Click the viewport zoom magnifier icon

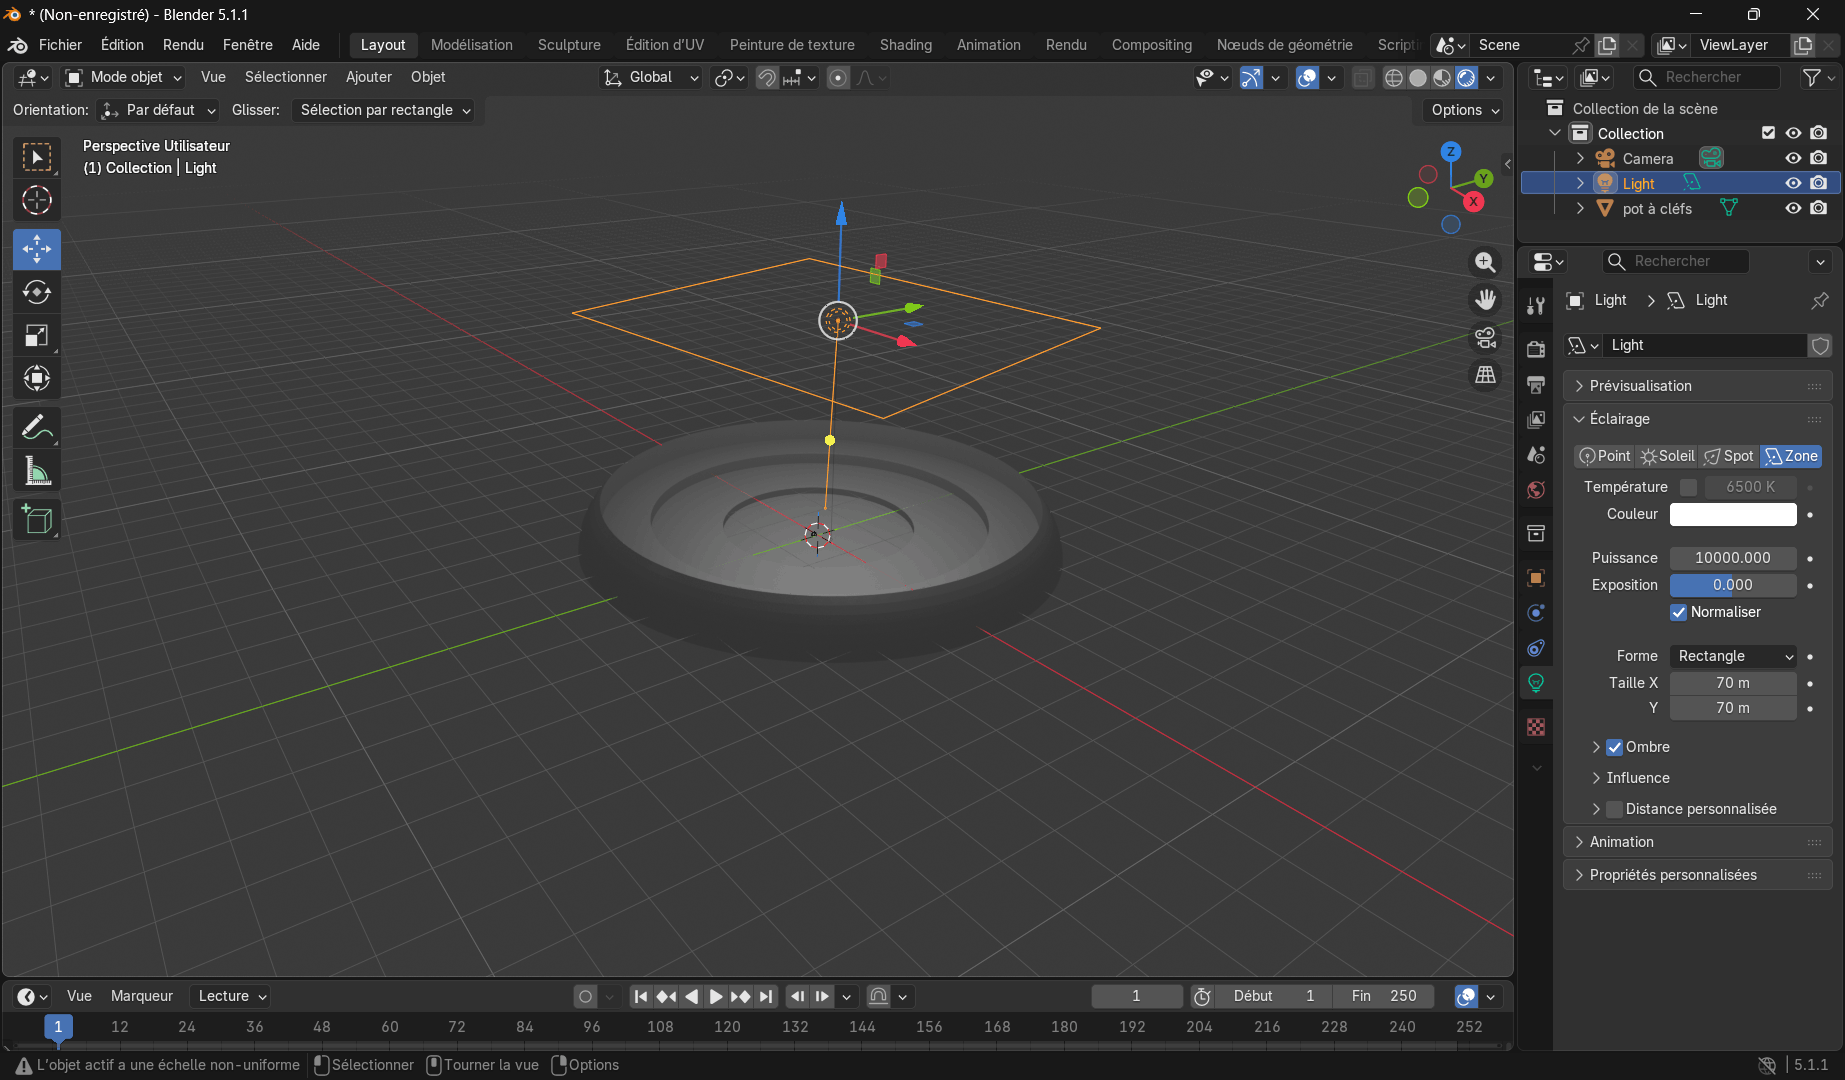coord(1486,262)
